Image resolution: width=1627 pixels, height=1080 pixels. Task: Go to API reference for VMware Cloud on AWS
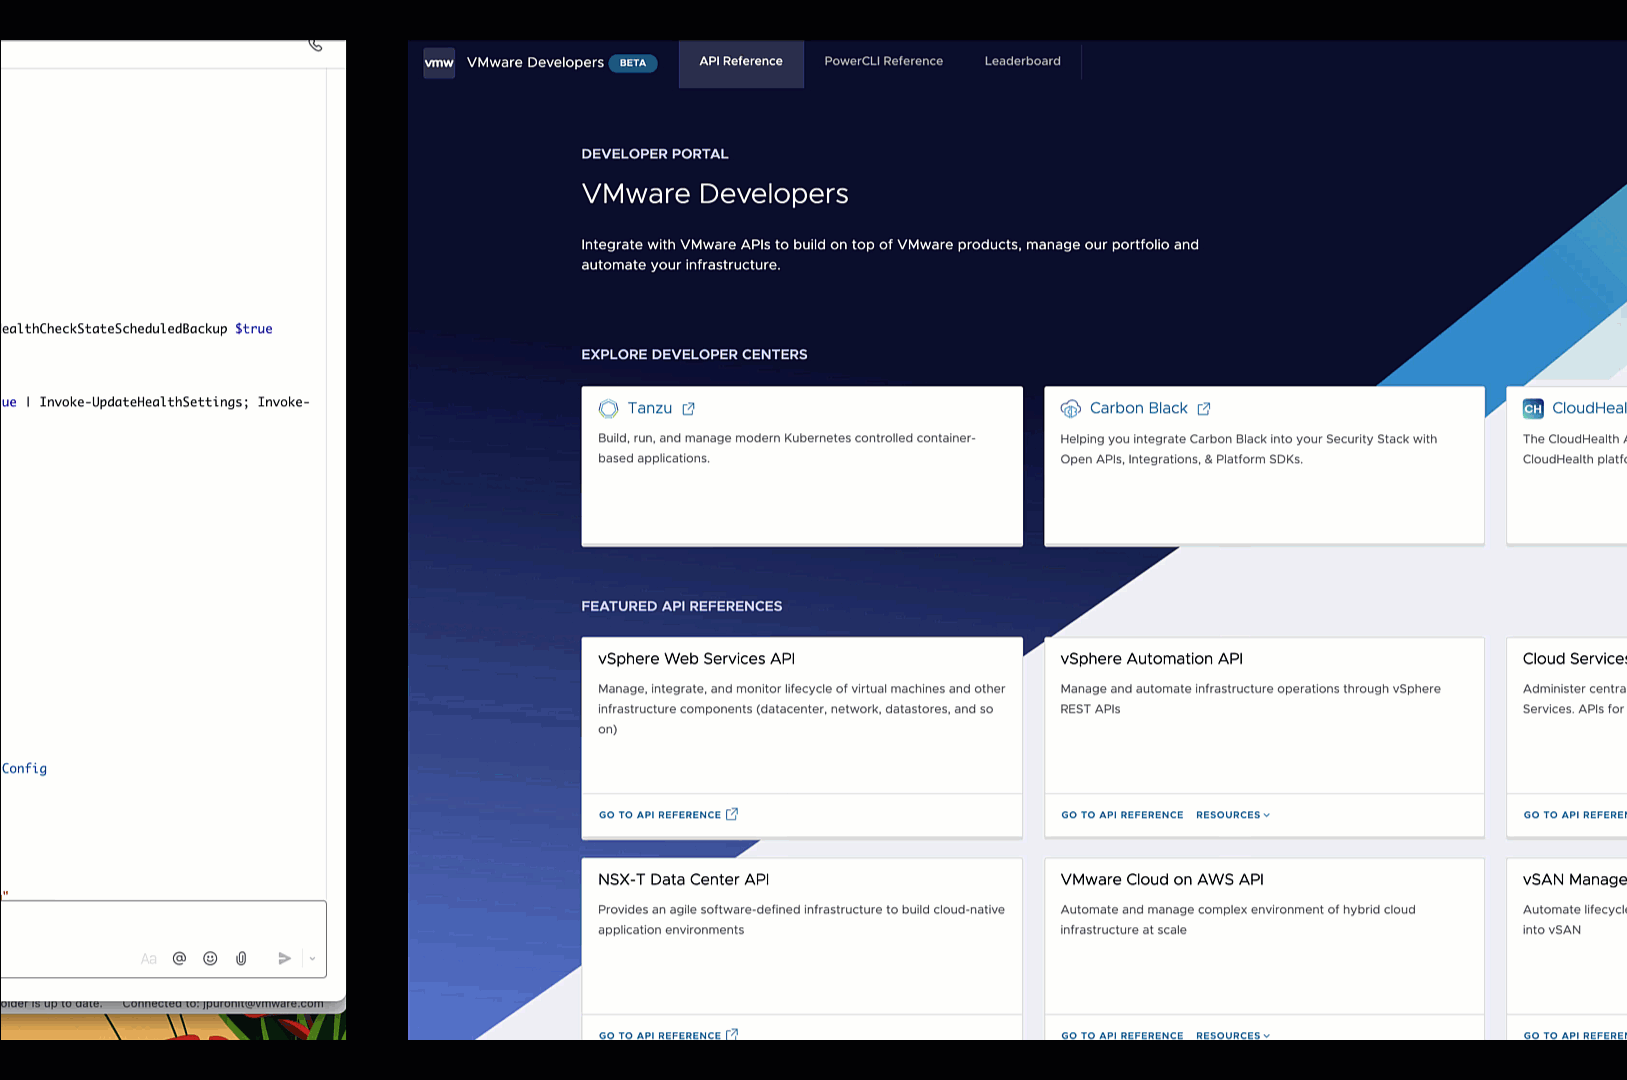pyautogui.click(x=1122, y=1035)
